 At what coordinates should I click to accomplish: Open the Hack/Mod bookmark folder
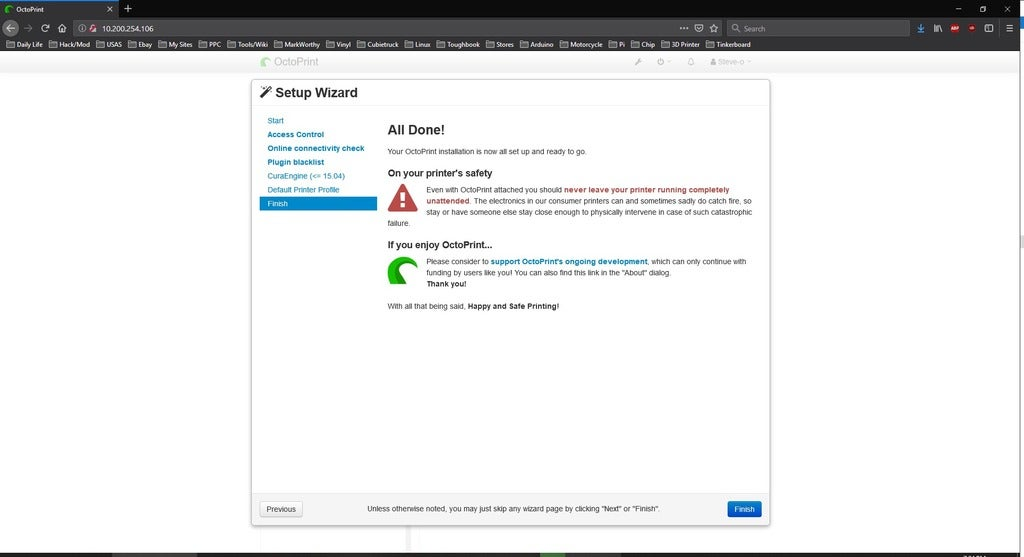[69, 44]
